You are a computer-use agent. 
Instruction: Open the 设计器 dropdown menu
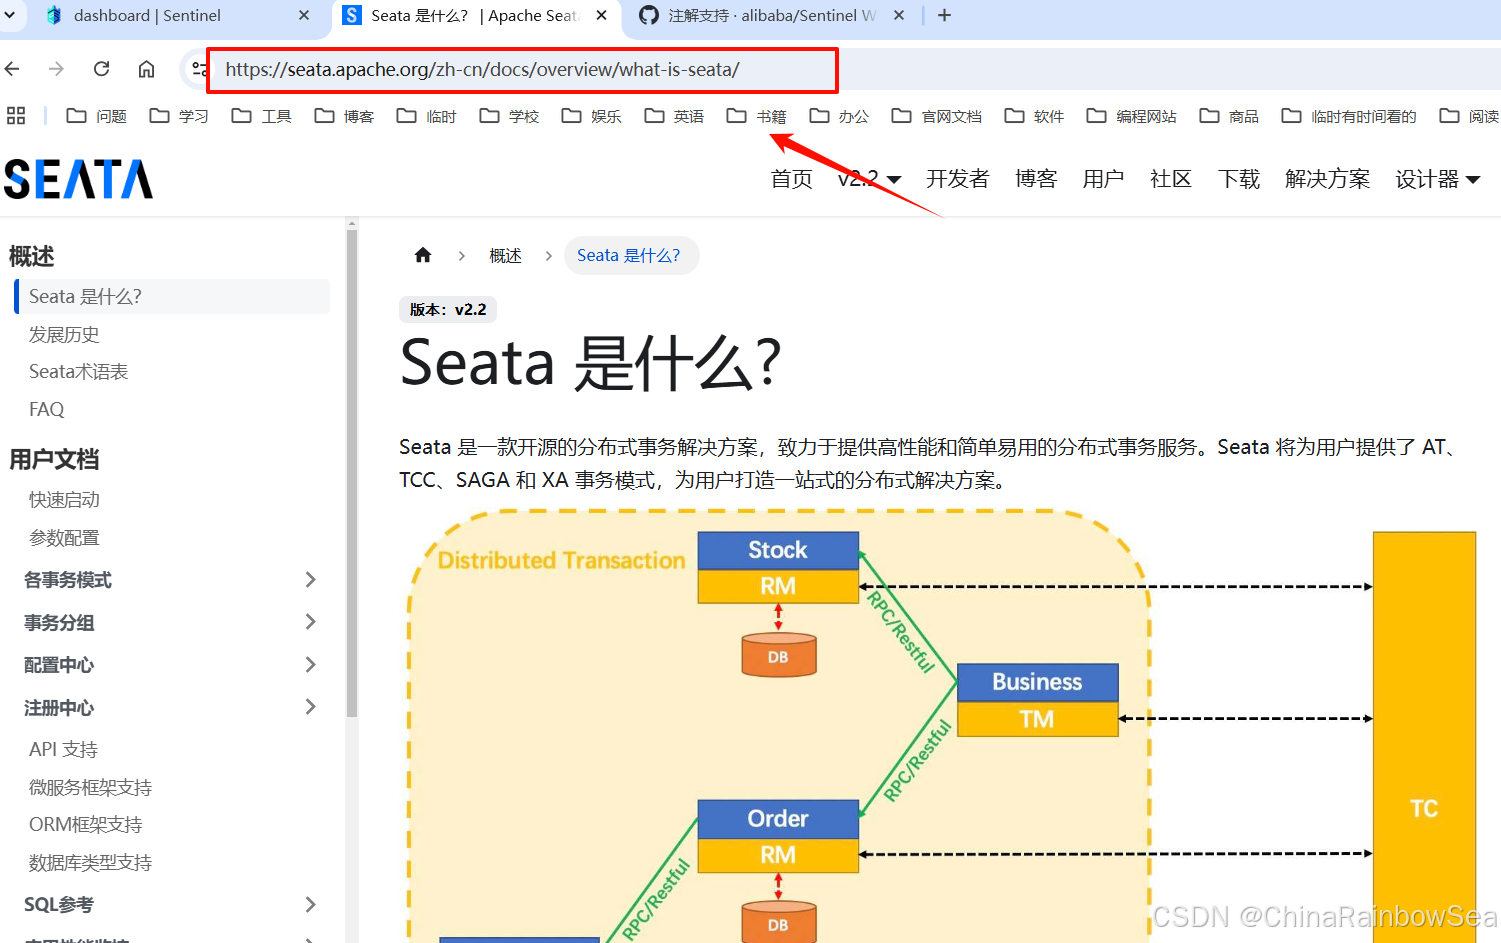[x=1436, y=179]
